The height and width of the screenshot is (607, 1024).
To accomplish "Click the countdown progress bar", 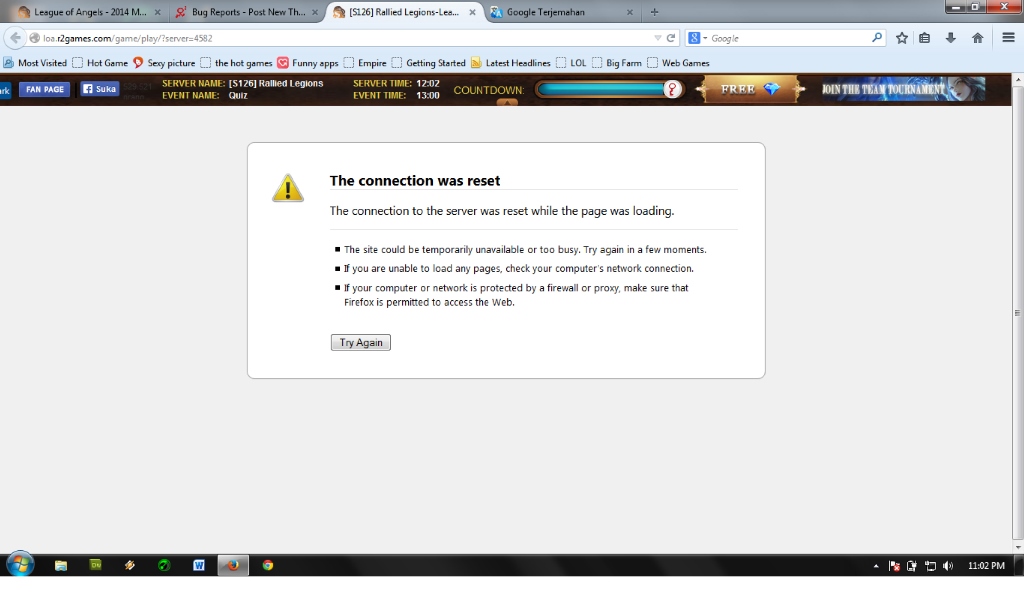I will pyautogui.click(x=601, y=90).
